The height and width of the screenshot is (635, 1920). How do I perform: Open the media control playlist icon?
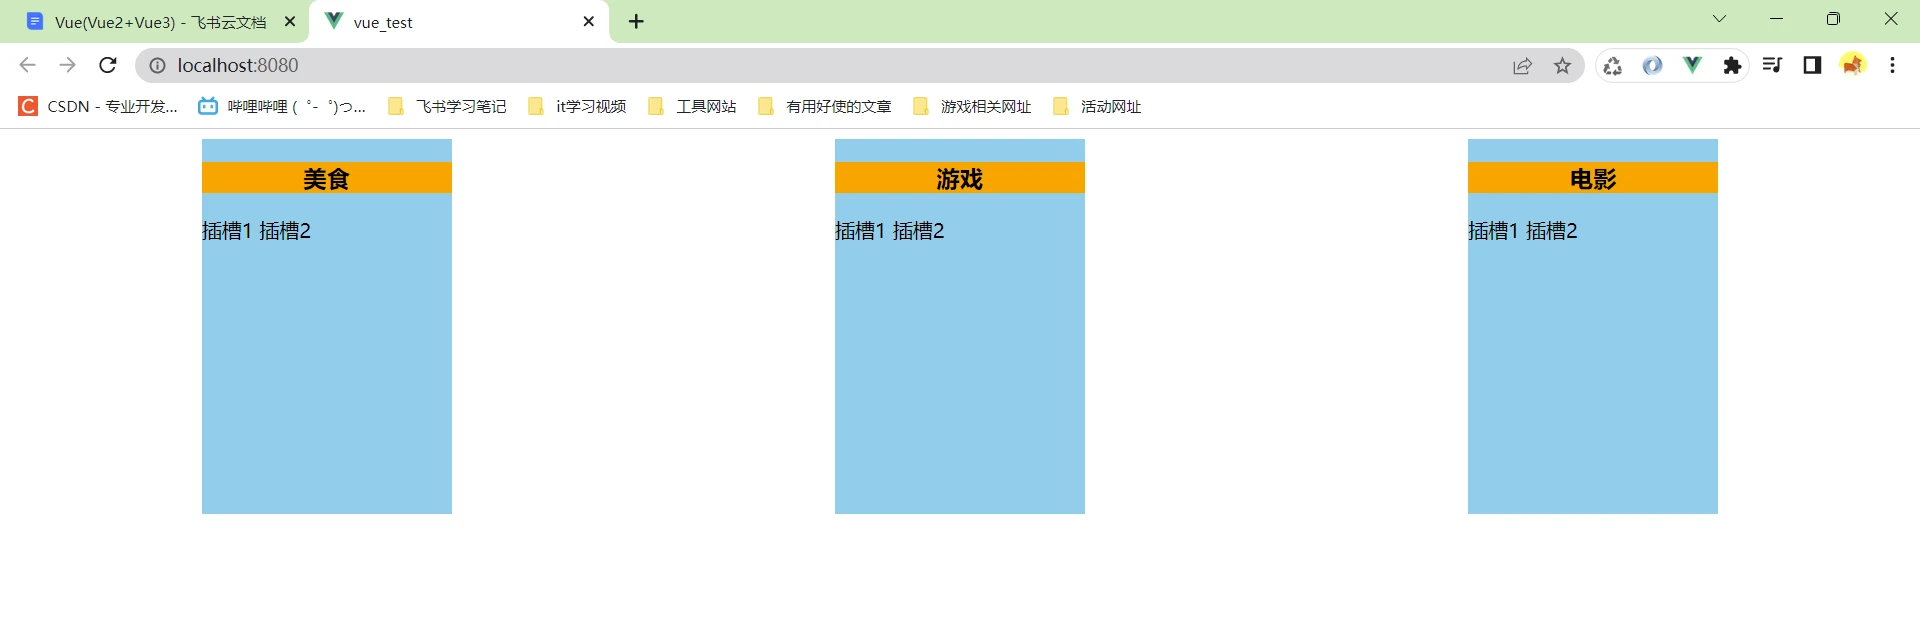1772,66
